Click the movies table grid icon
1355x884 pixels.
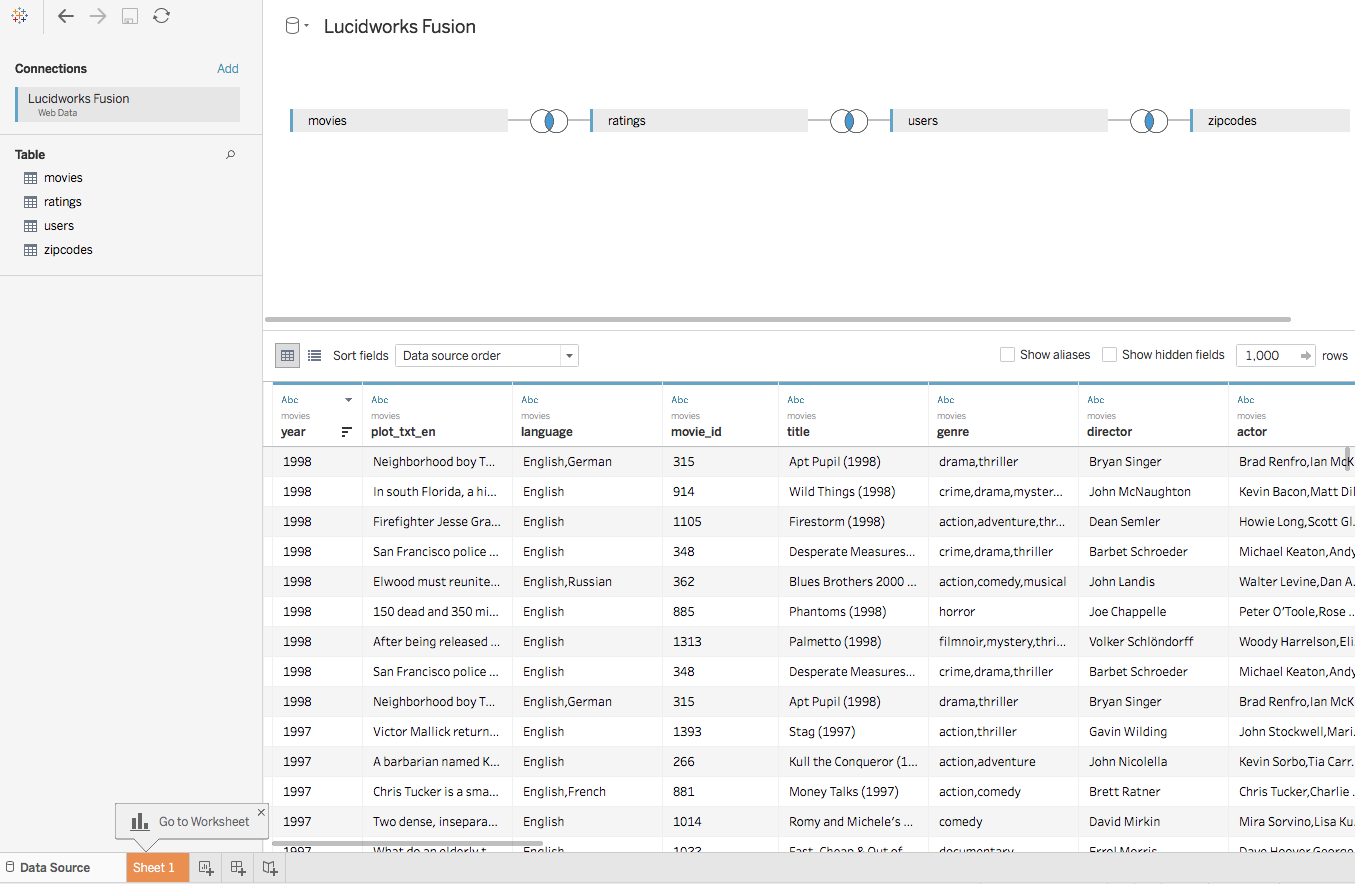[x=30, y=178]
